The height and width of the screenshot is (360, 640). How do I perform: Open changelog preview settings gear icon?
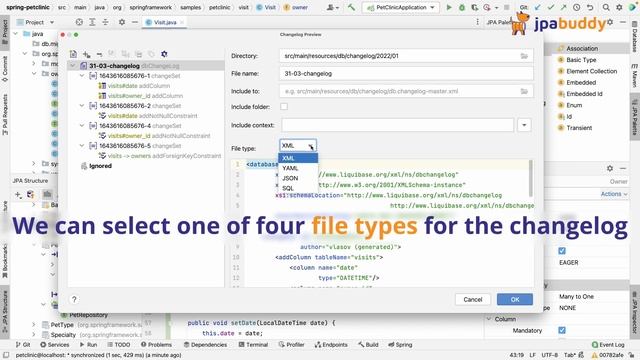click(164, 54)
